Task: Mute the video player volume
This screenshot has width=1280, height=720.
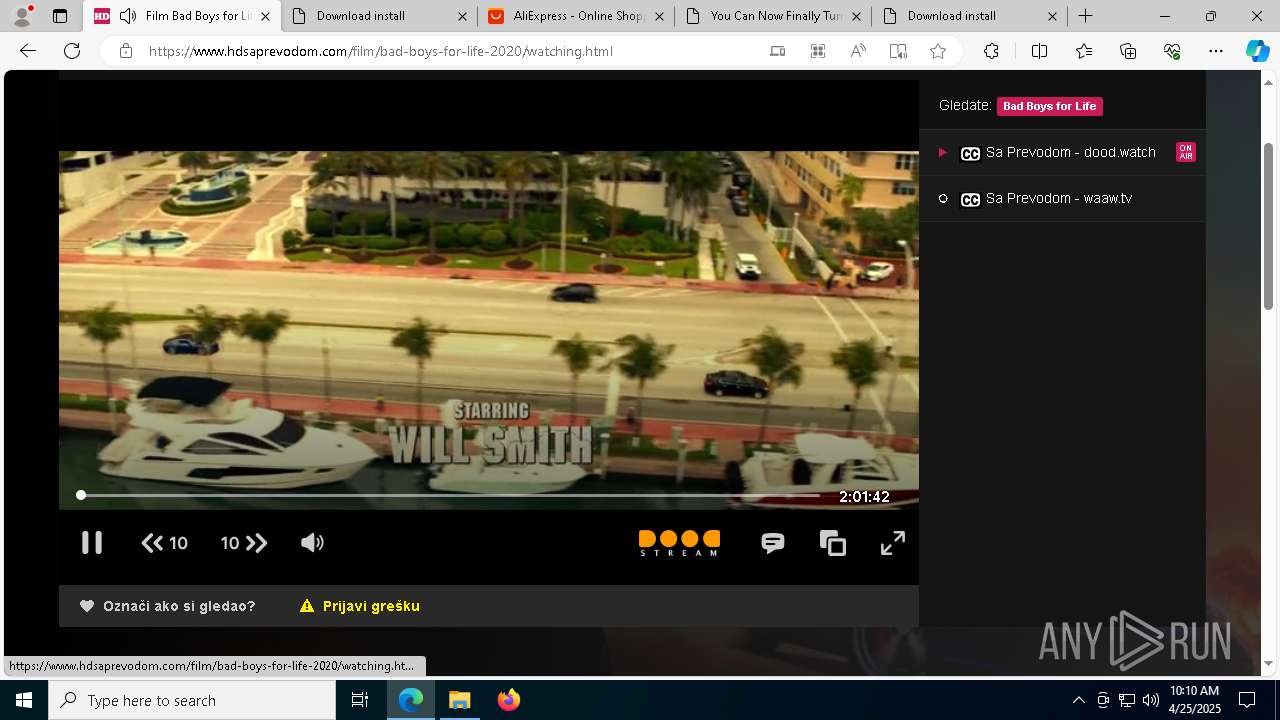Action: pos(312,543)
